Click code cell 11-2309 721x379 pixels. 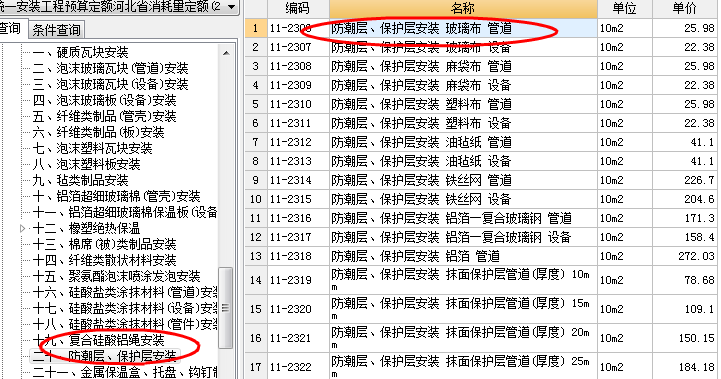[x=298, y=85]
